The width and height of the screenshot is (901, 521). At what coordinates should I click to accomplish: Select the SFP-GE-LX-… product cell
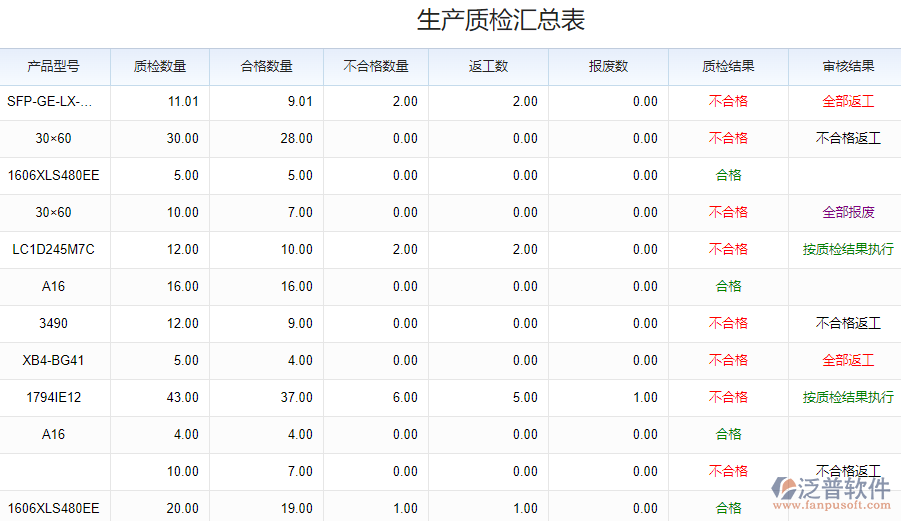49,102
